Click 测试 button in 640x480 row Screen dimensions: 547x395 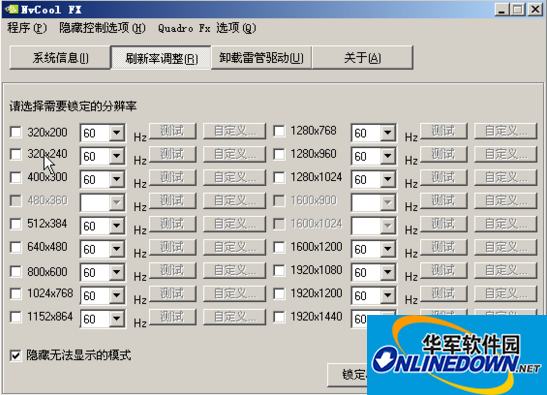click(173, 247)
